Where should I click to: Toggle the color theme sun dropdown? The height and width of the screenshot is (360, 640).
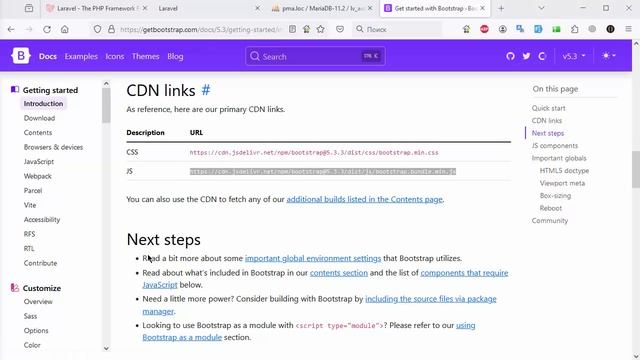[x=609, y=56]
